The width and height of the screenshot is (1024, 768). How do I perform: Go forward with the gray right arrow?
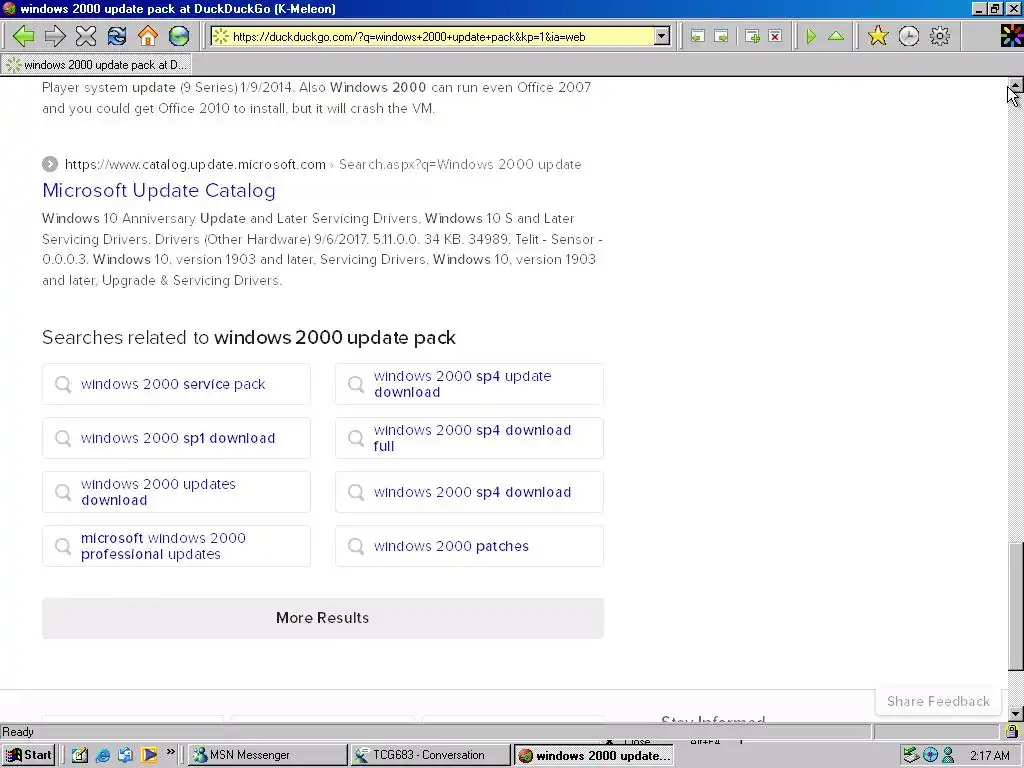55,36
